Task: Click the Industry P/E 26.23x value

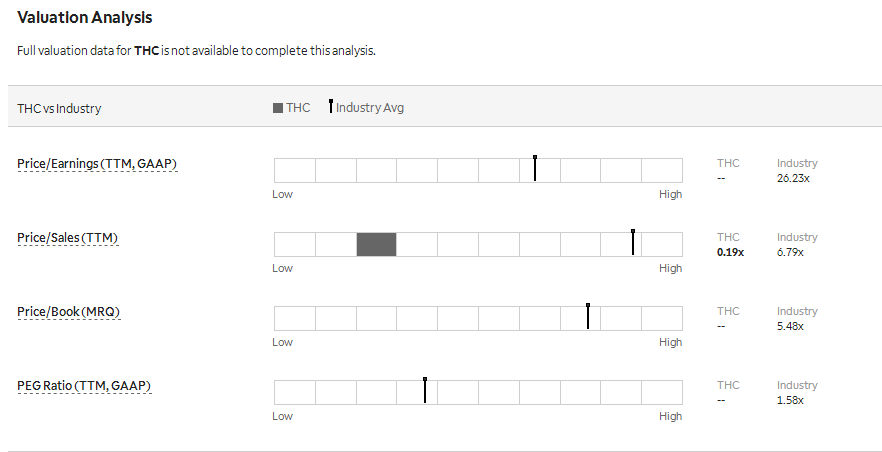Action: (793, 178)
